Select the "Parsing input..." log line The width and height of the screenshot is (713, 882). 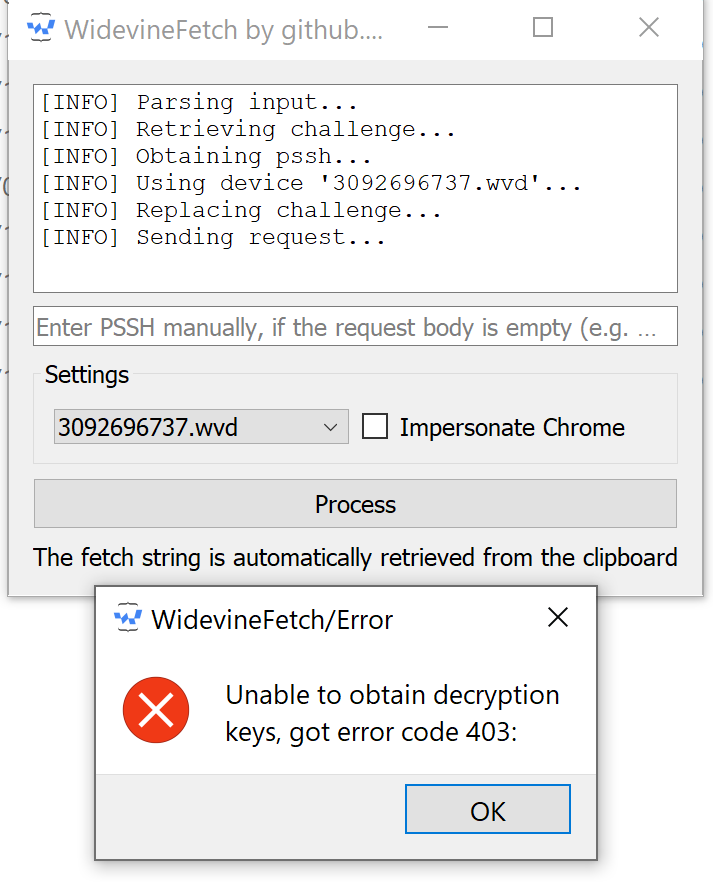198,102
